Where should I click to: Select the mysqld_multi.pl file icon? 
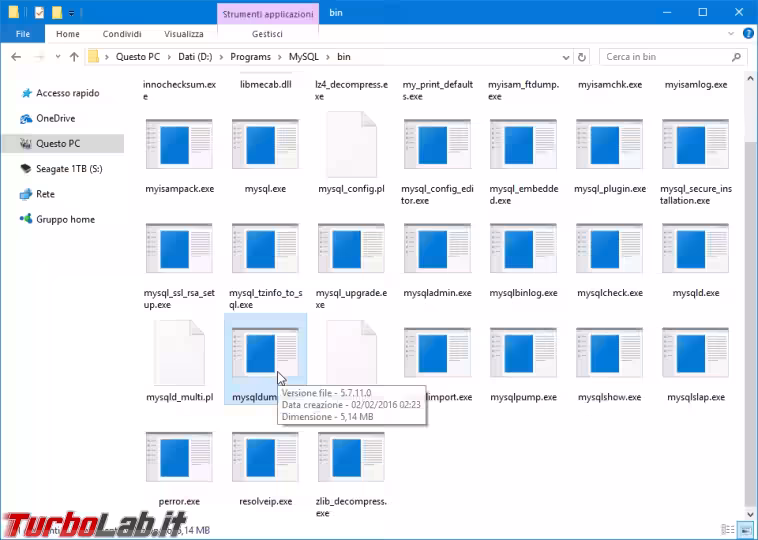[179, 353]
